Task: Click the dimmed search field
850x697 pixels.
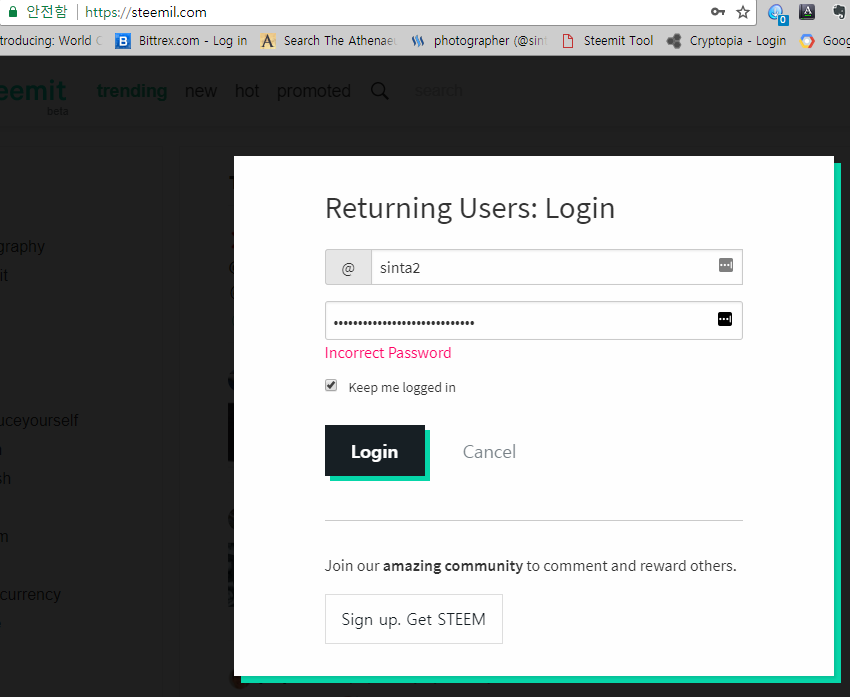Action: coord(438,91)
